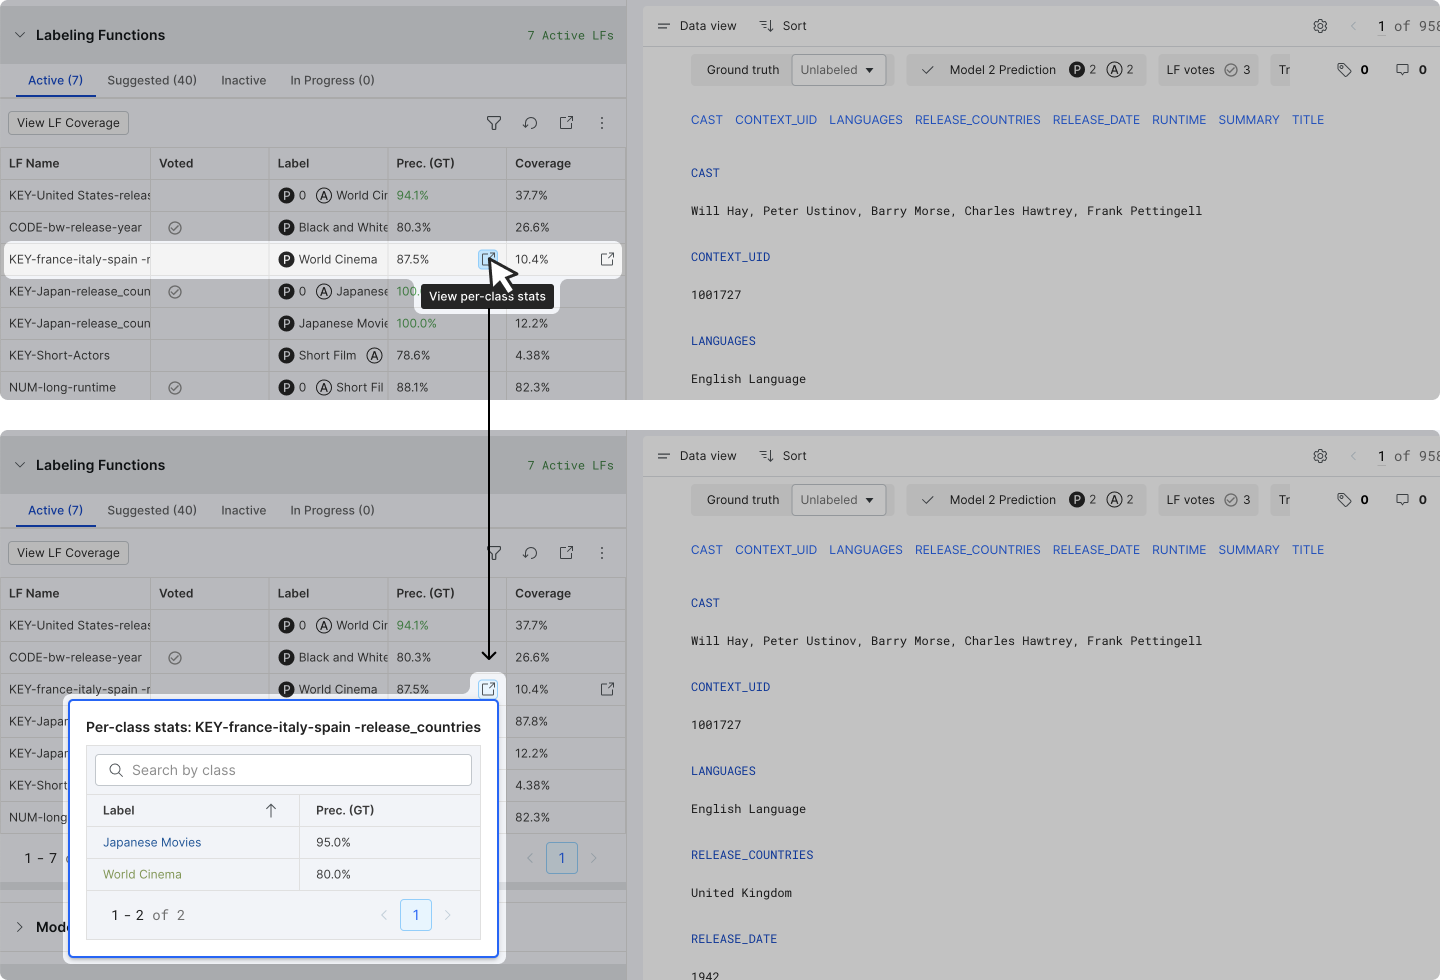Click tag icon in upper data viewer toolbar
Screen dimensions: 1440x980
point(1344,70)
